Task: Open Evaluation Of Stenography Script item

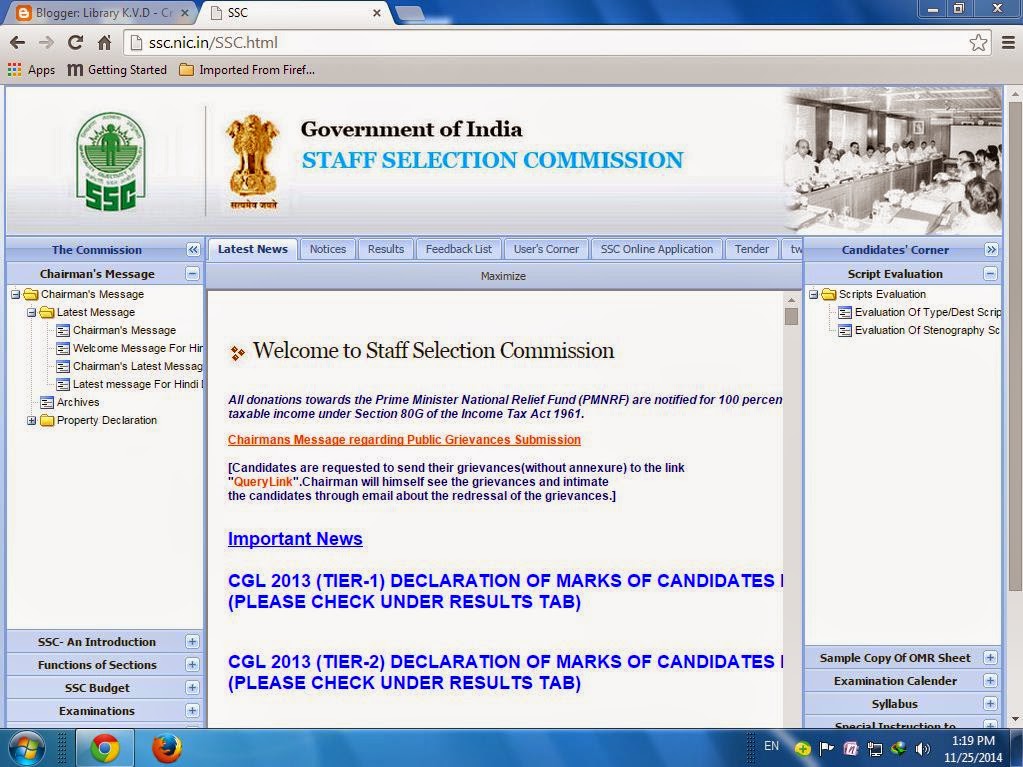Action: point(919,331)
